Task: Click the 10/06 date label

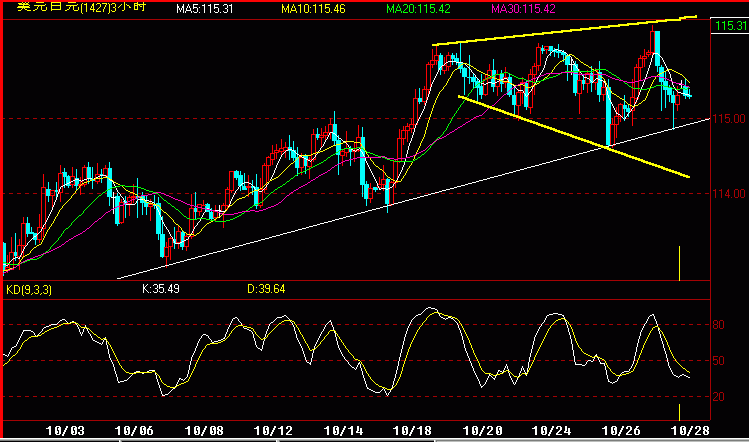Action: click(134, 431)
